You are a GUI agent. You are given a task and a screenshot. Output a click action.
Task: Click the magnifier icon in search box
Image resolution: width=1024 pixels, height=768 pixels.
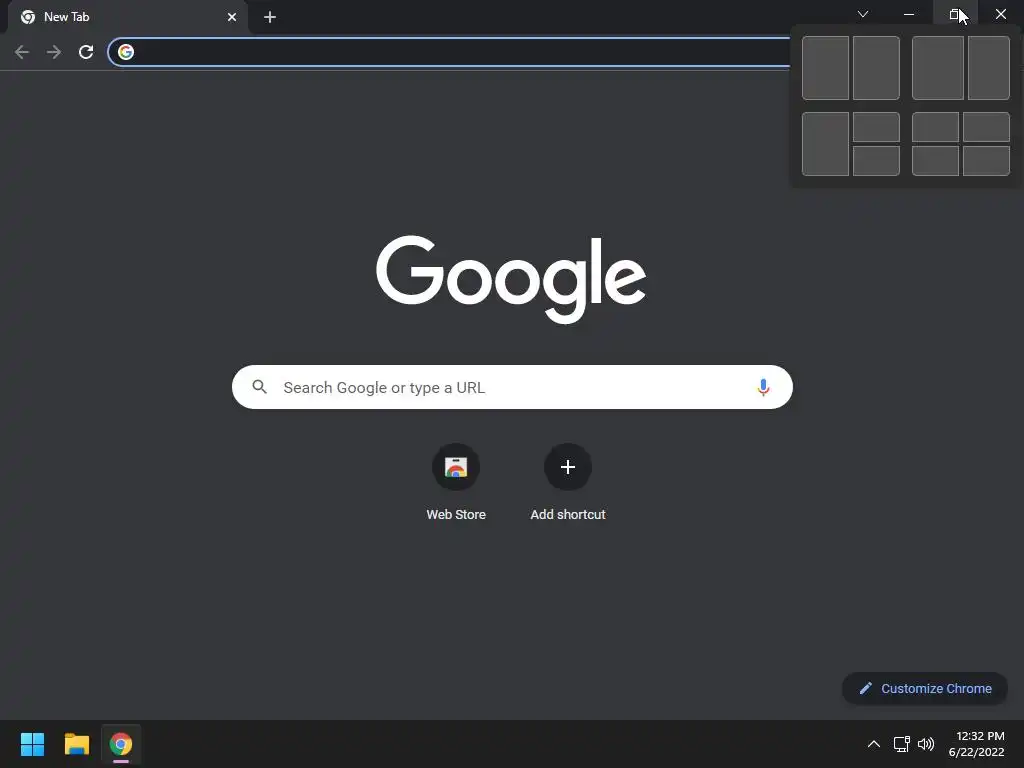point(260,387)
